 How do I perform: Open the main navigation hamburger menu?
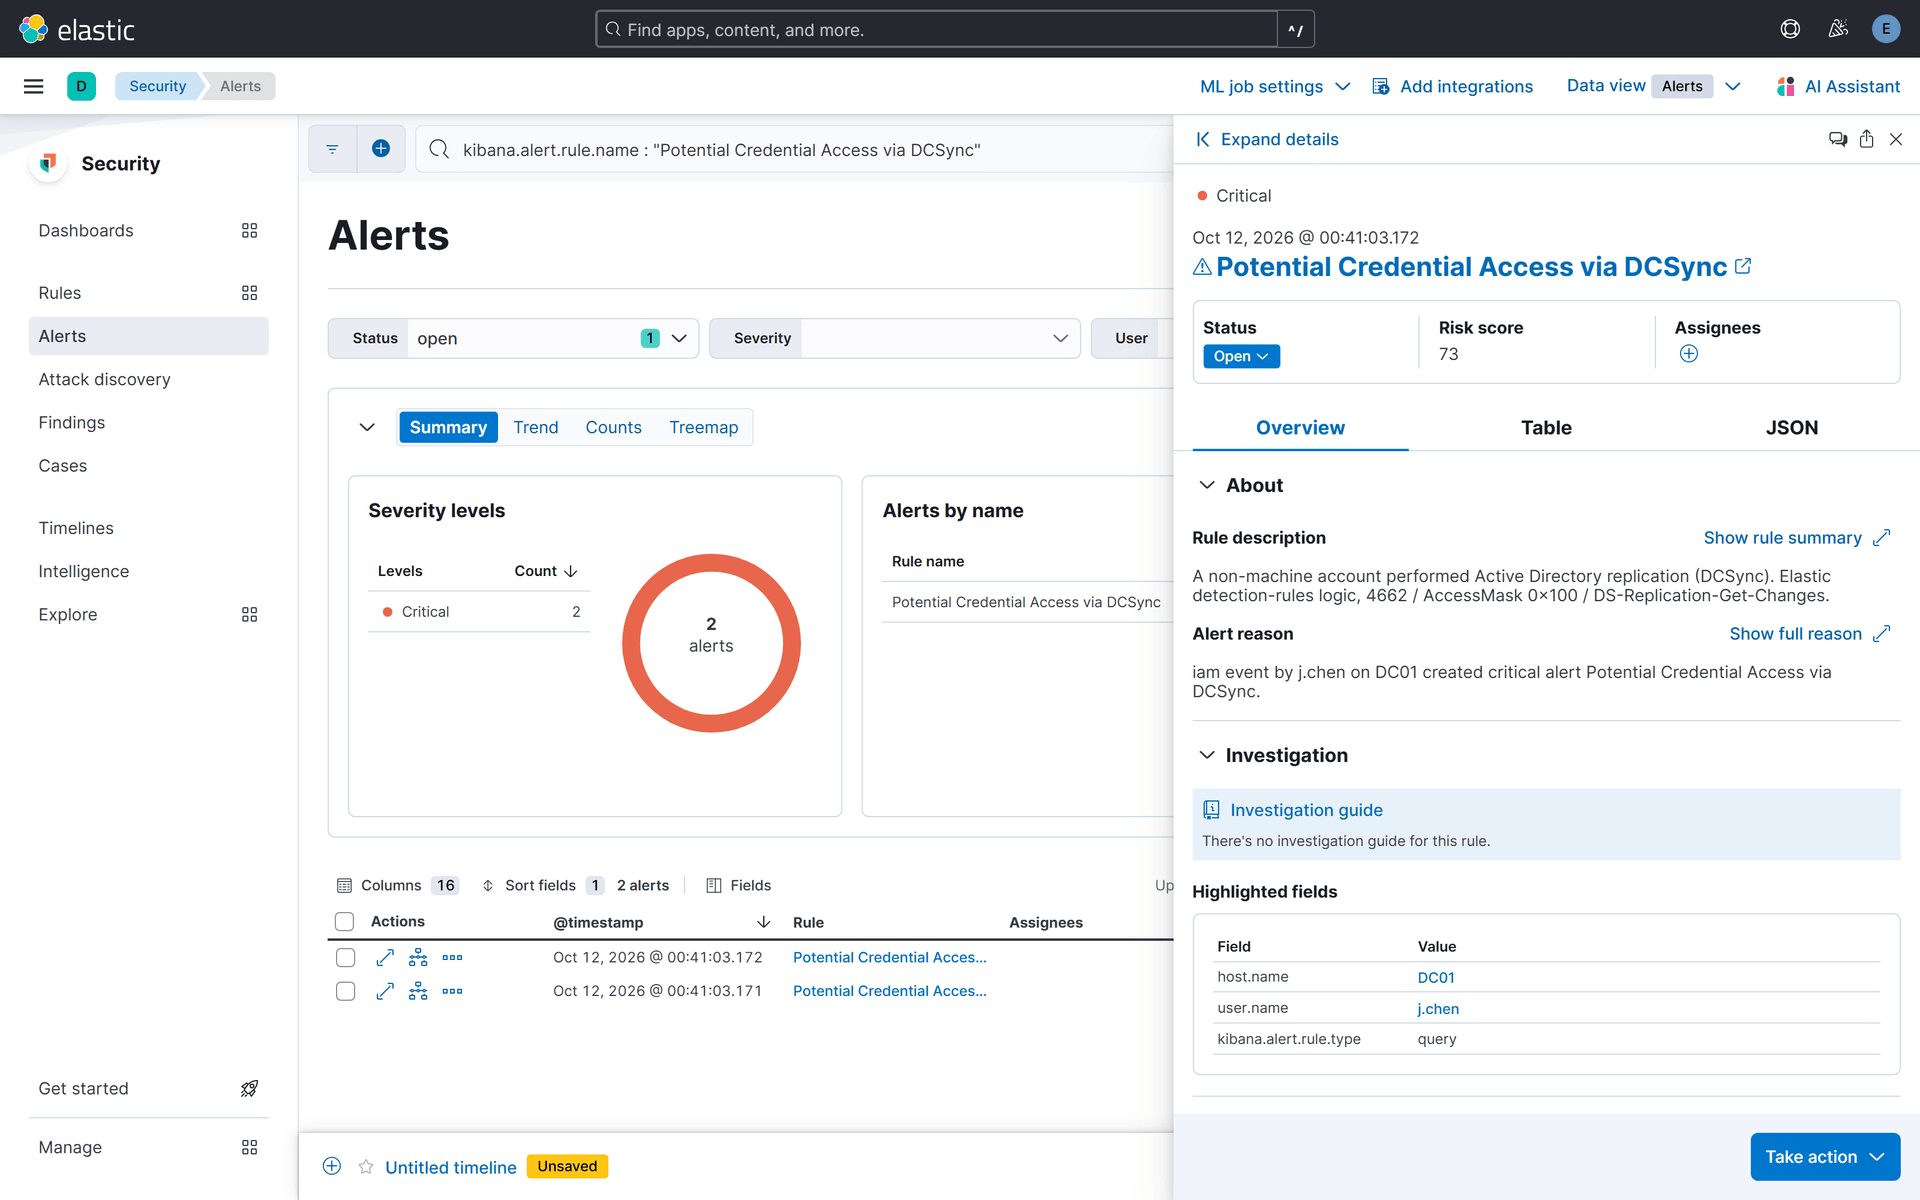click(x=33, y=86)
